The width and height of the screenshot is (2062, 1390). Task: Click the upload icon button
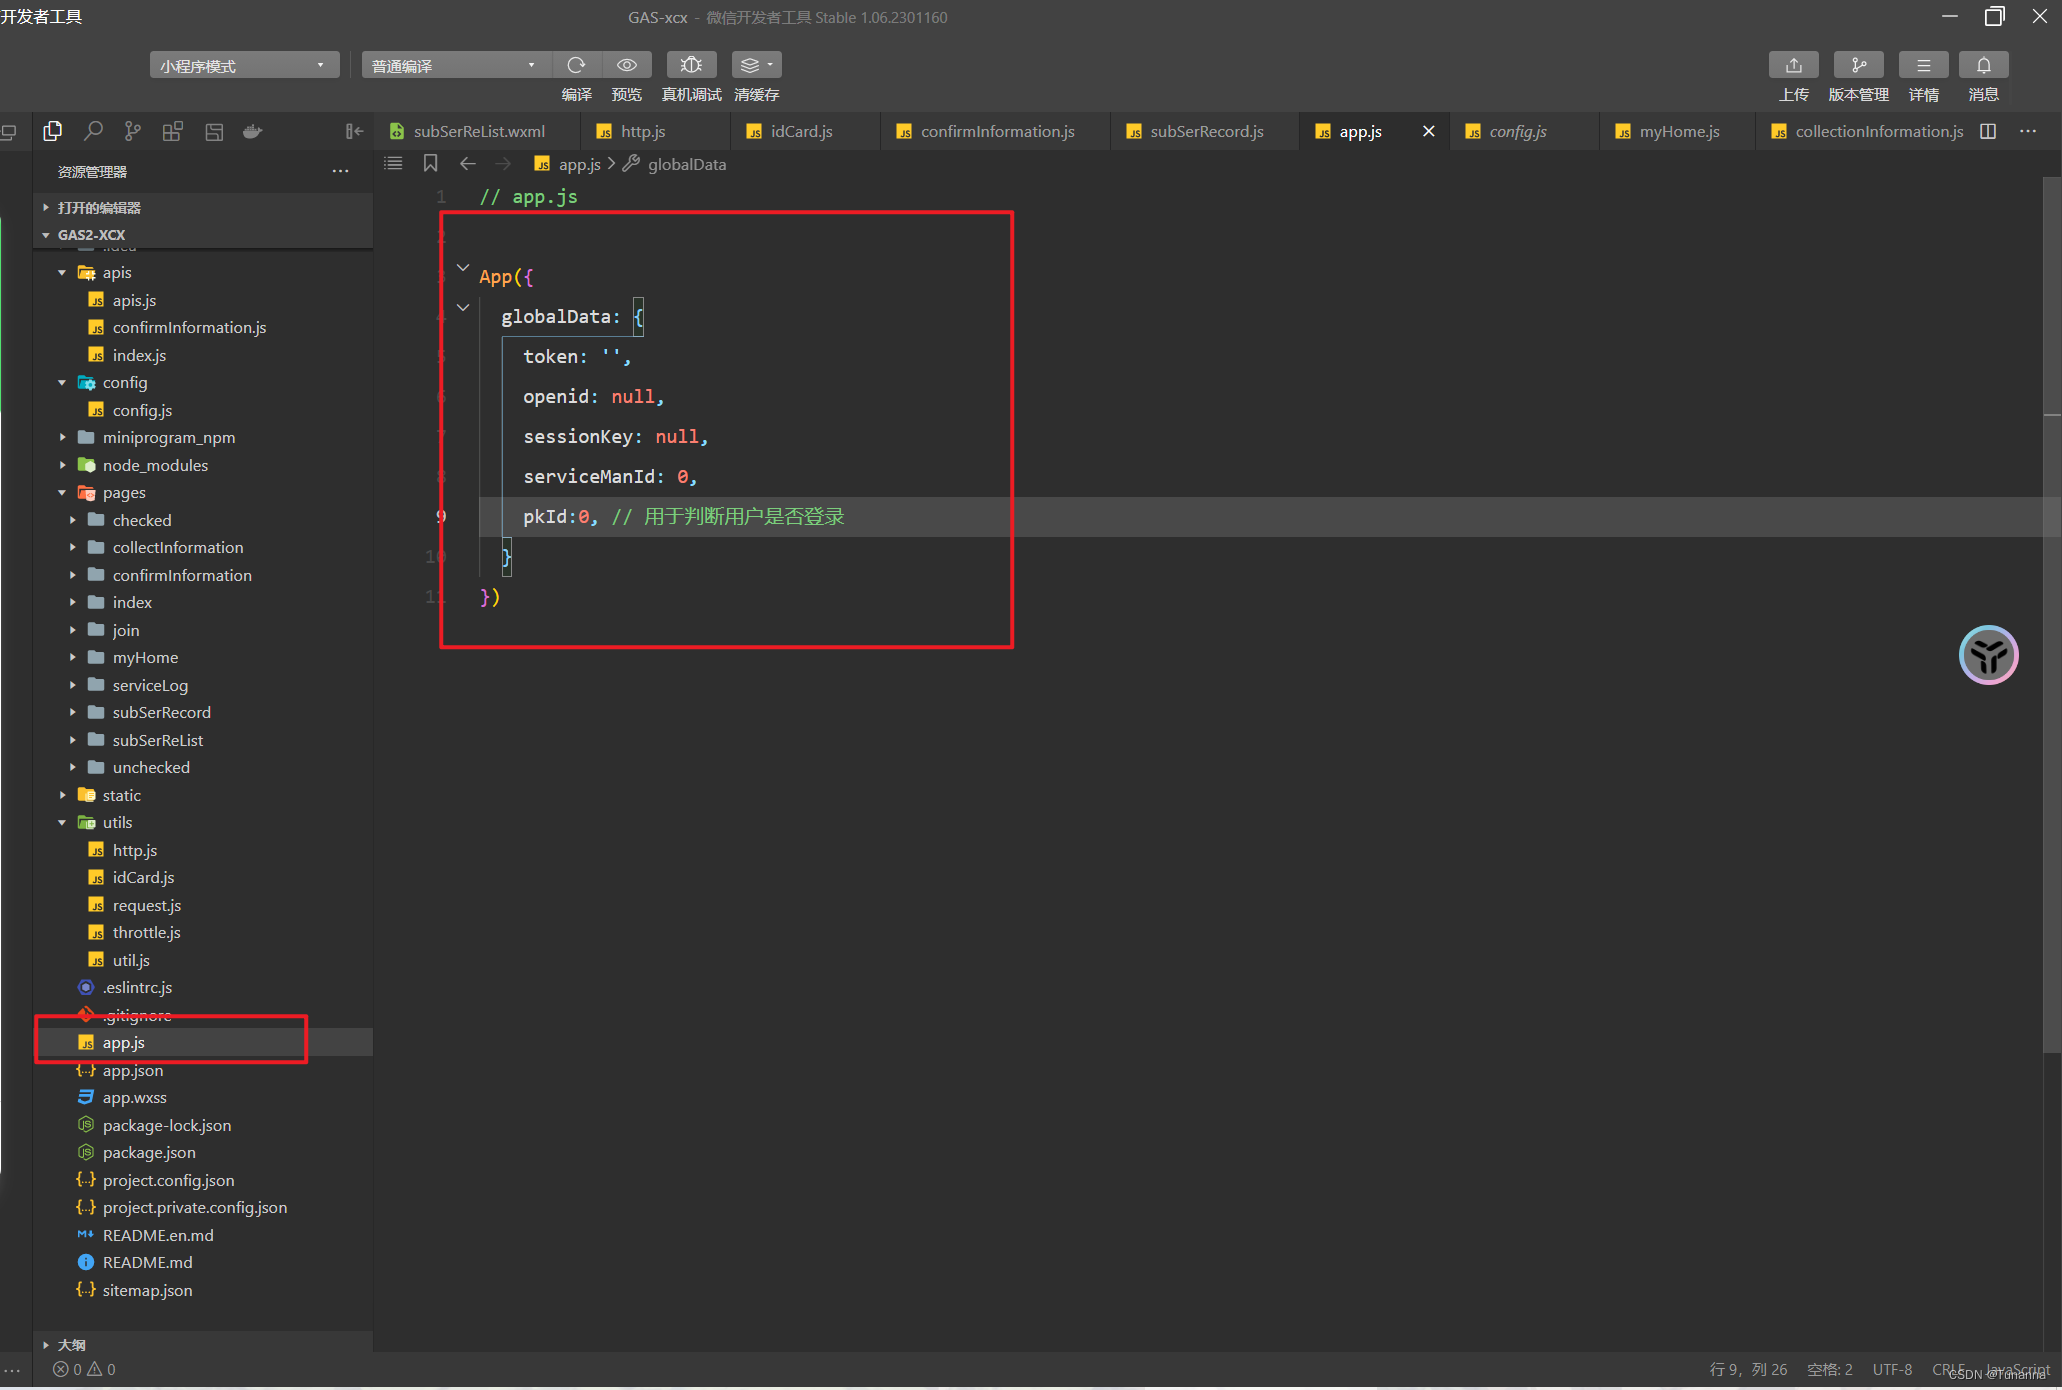click(x=1793, y=65)
